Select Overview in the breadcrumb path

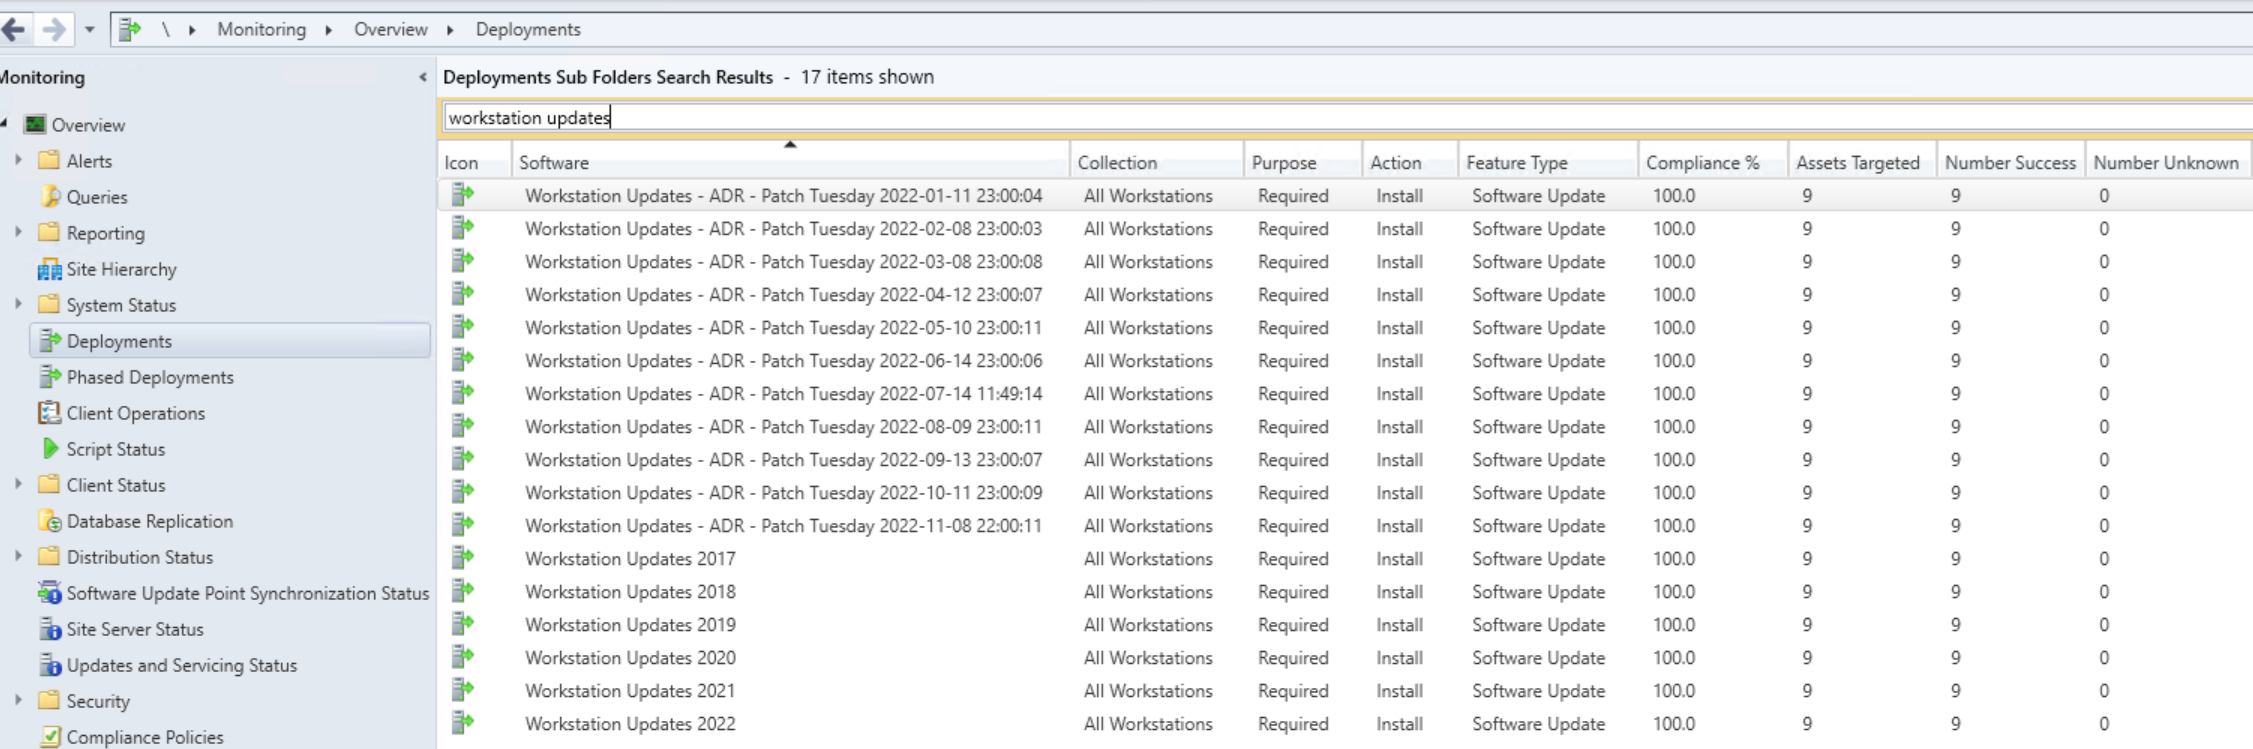(x=391, y=29)
